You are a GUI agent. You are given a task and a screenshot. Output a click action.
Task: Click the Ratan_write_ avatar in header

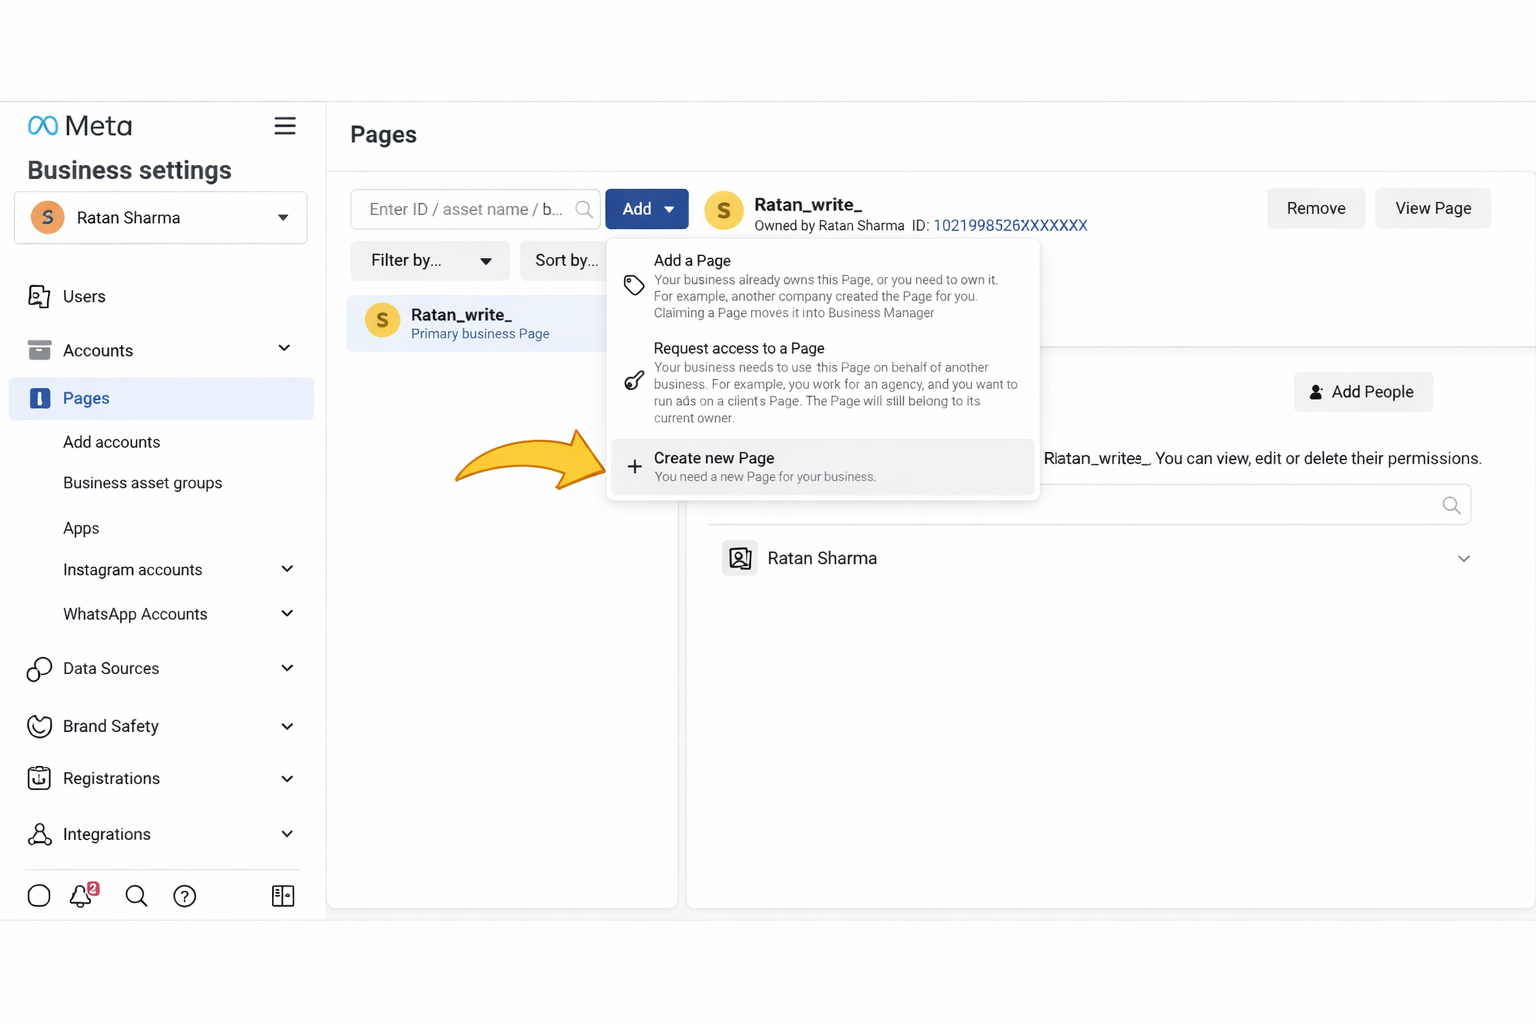pos(724,210)
